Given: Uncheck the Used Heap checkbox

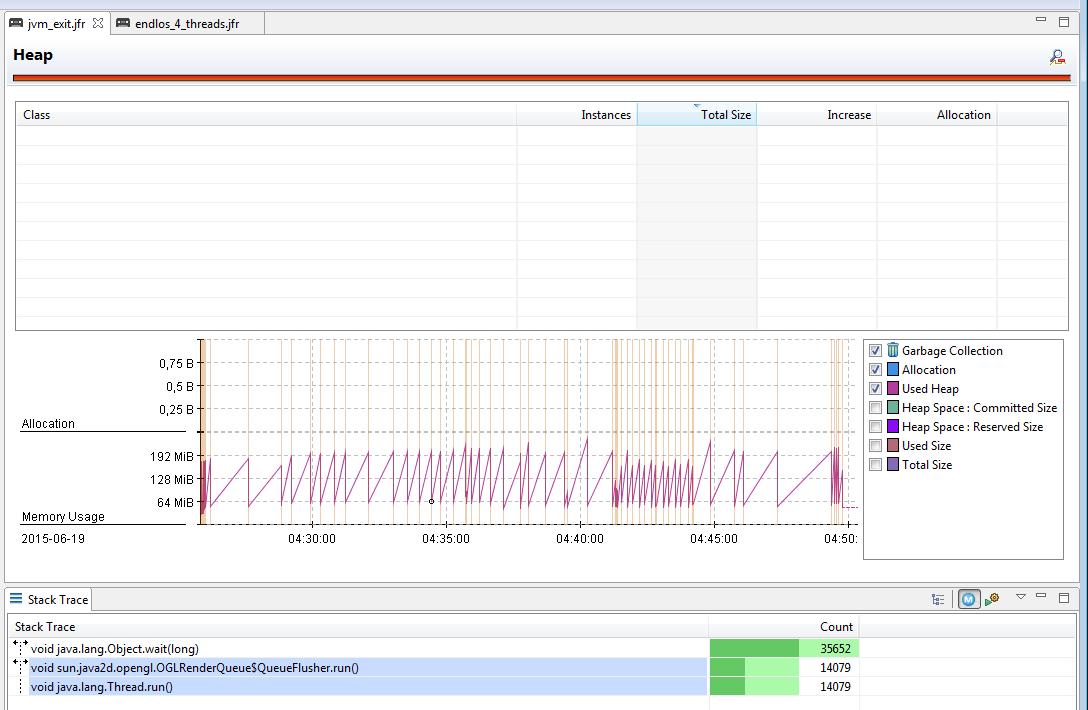Looking at the screenshot, I should (x=876, y=389).
